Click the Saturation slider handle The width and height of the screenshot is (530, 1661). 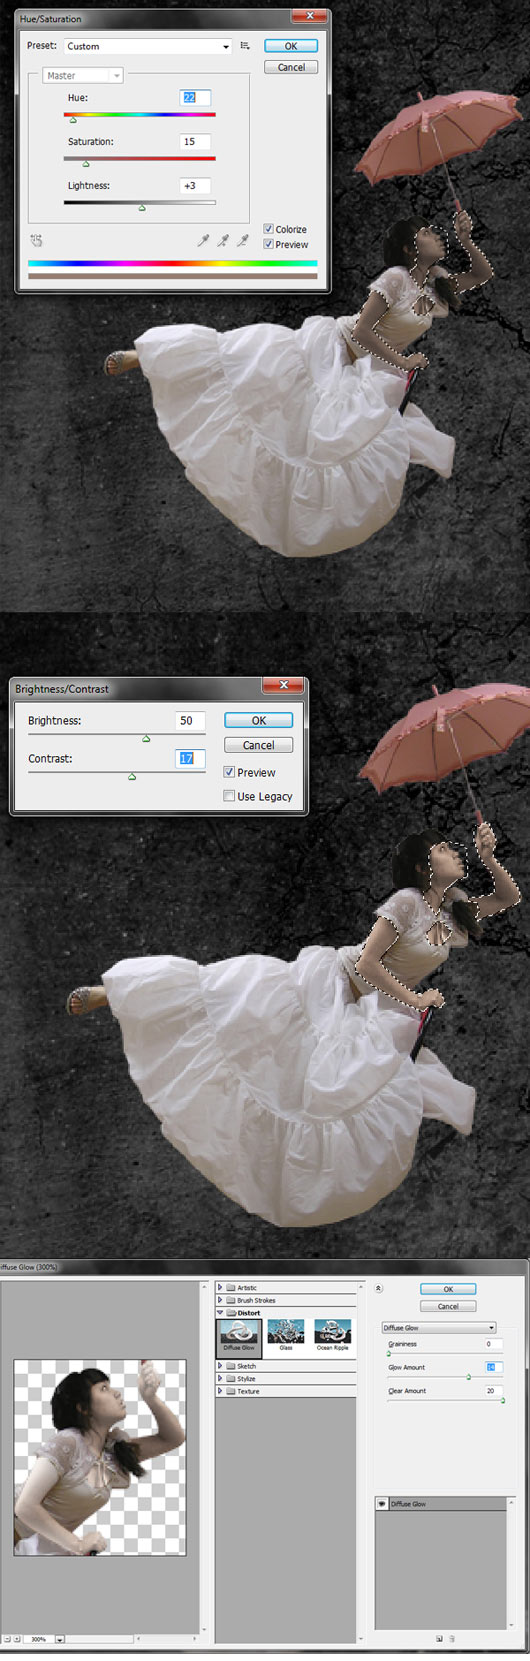(86, 163)
